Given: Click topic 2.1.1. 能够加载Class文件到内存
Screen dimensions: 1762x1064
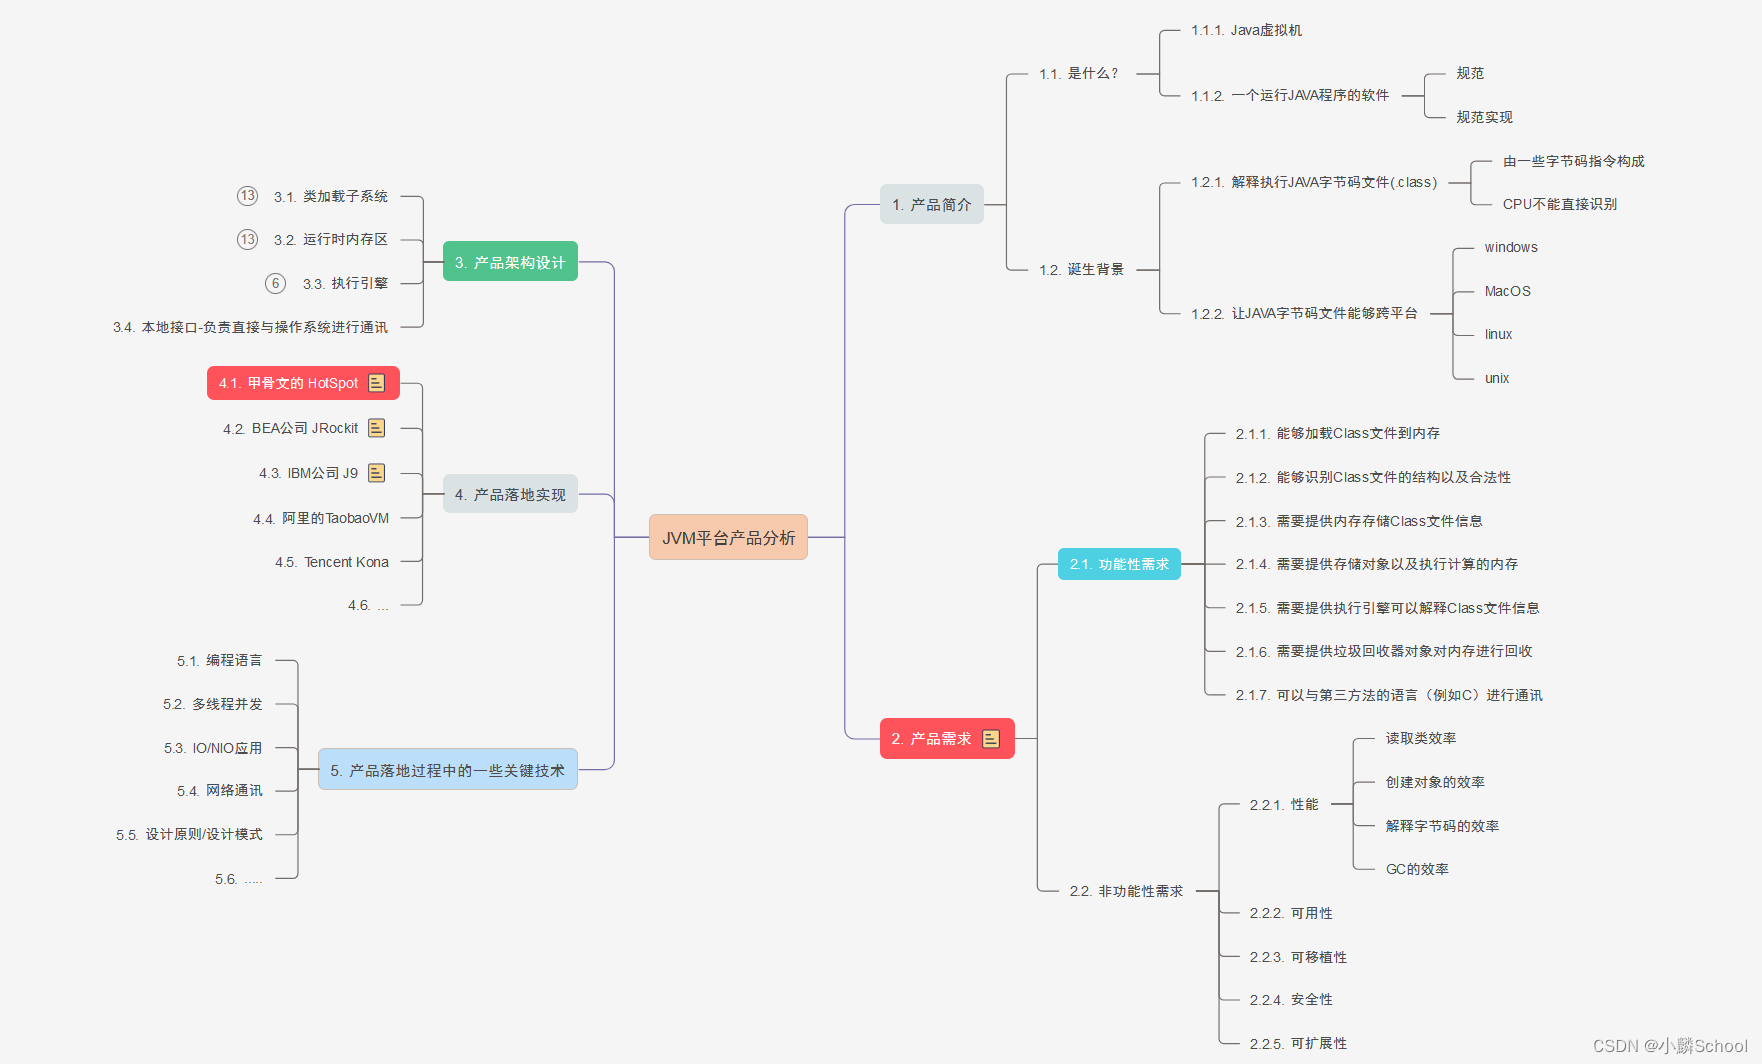Looking at the screenshot, I should click(x=1337, y=434).
